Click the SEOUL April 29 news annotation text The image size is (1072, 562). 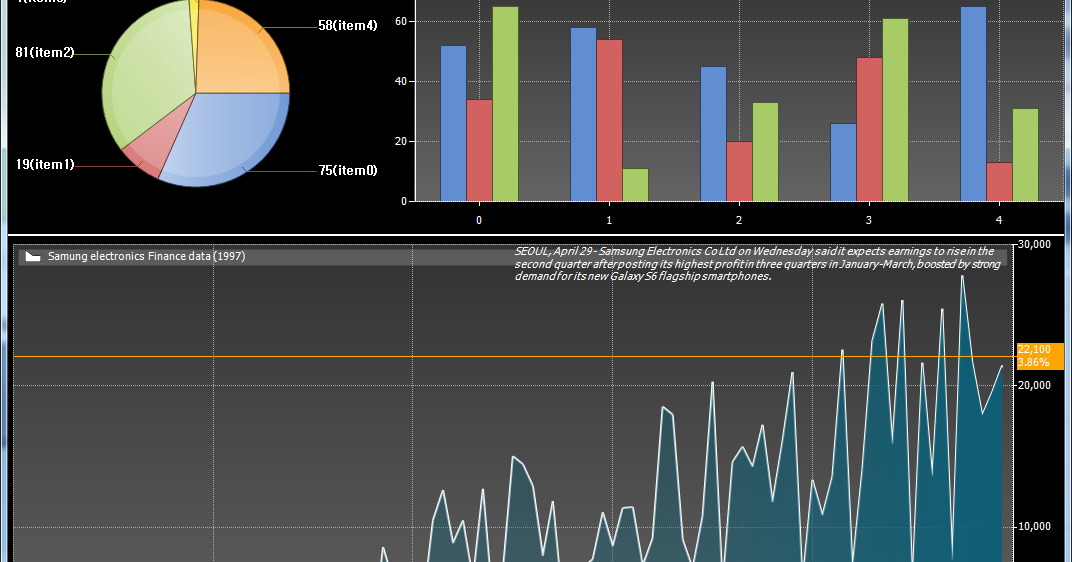[x=757, y=264]
